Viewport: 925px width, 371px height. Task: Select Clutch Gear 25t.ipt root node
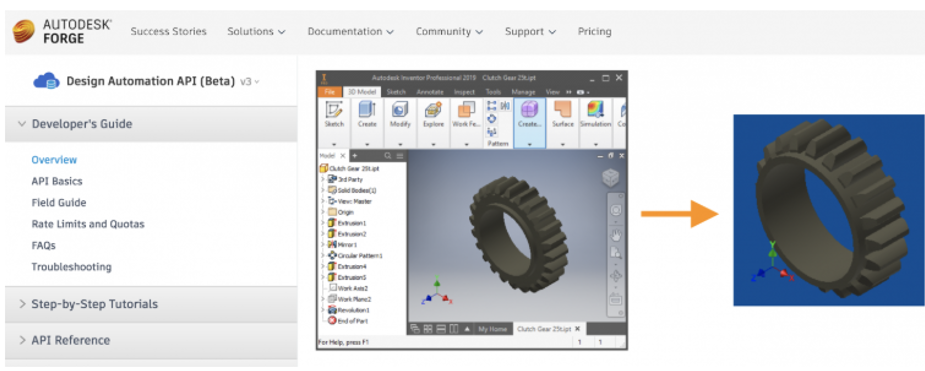click(x=354, y=169)
